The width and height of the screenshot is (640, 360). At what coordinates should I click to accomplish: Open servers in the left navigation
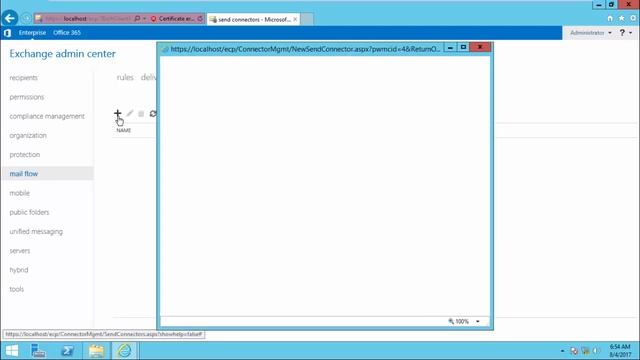20,251
